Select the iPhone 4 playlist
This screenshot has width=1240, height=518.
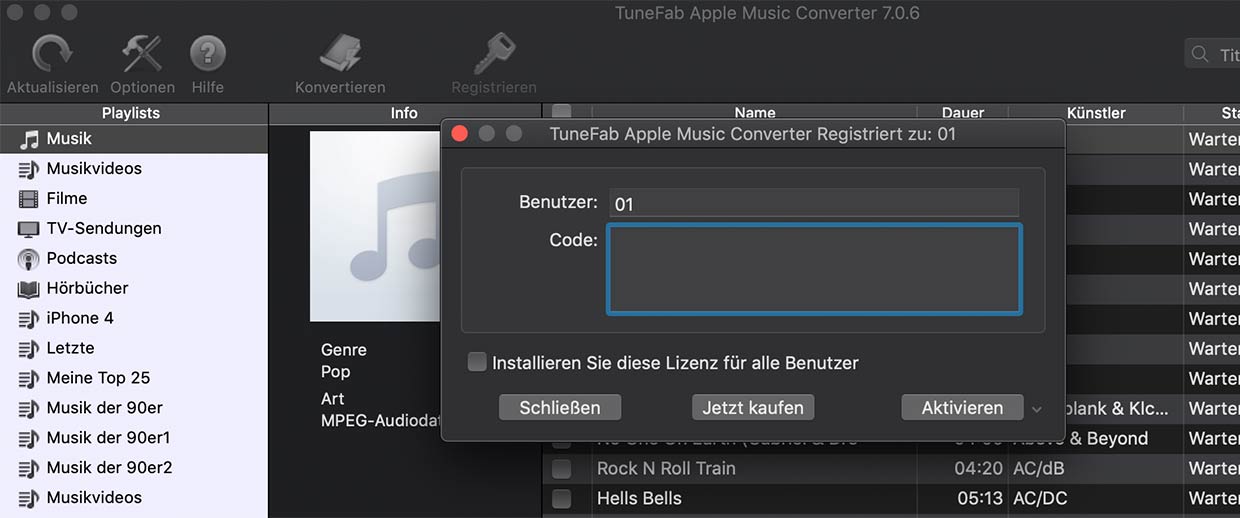click(134, 318)
